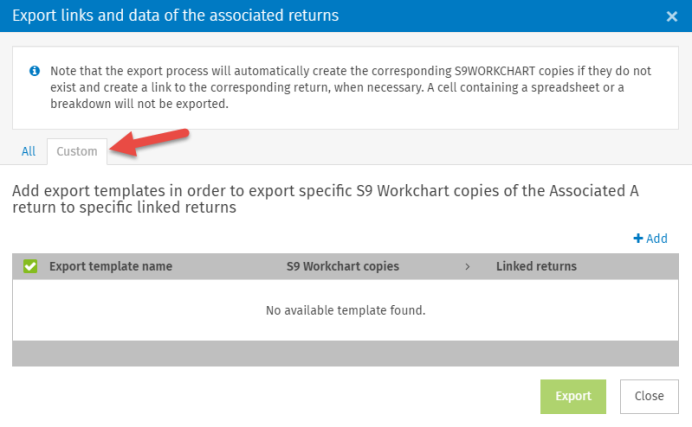Click the S9 Workchart copies column header

343,266
